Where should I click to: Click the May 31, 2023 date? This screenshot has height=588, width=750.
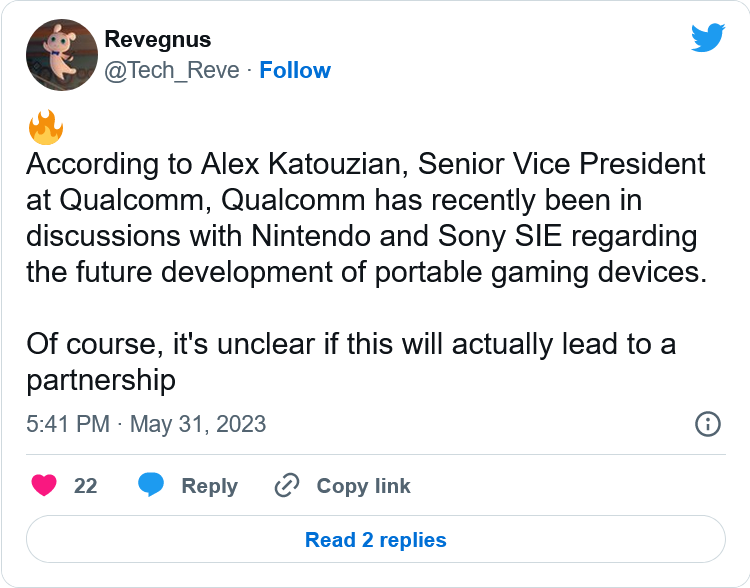click(198, 423)
